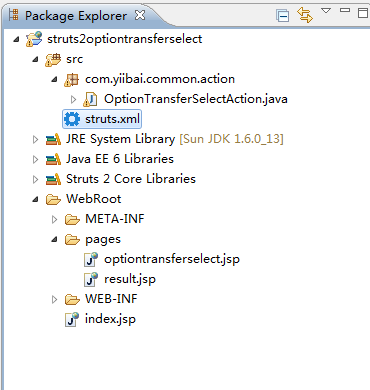Select JRE System Library label

120,139
